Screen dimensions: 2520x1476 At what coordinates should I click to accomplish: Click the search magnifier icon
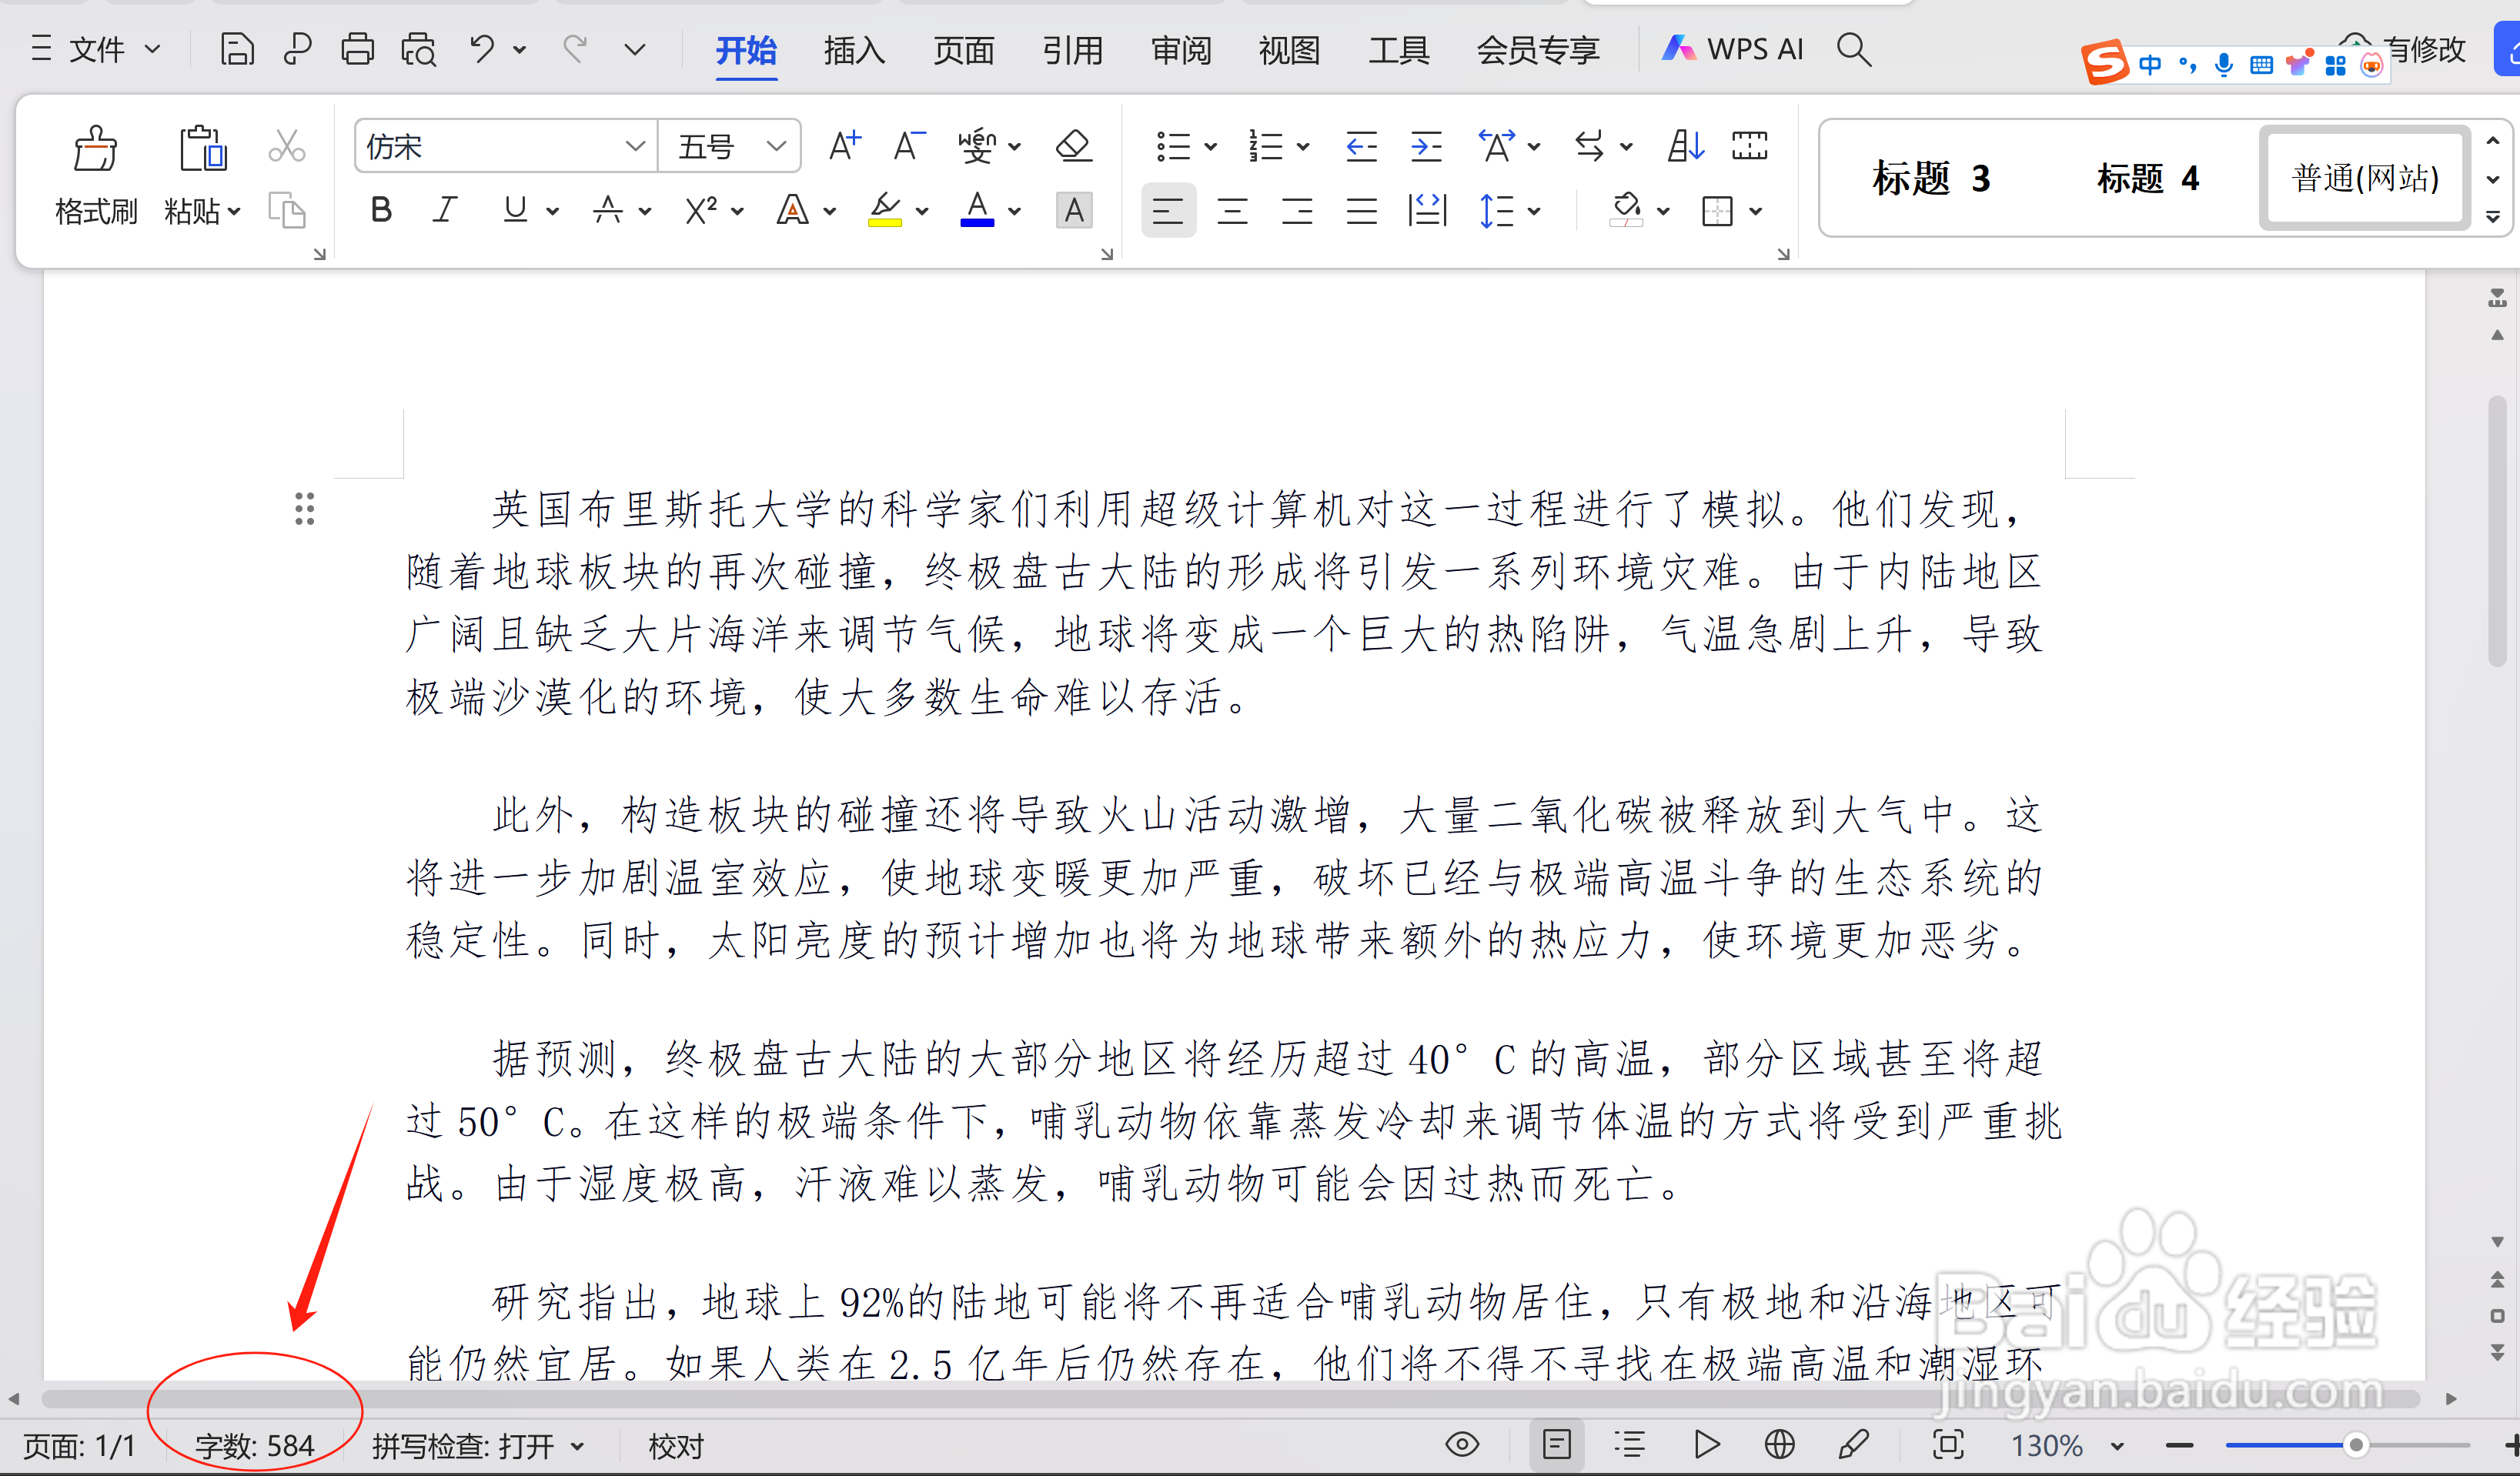click(x=1853, y=49)
